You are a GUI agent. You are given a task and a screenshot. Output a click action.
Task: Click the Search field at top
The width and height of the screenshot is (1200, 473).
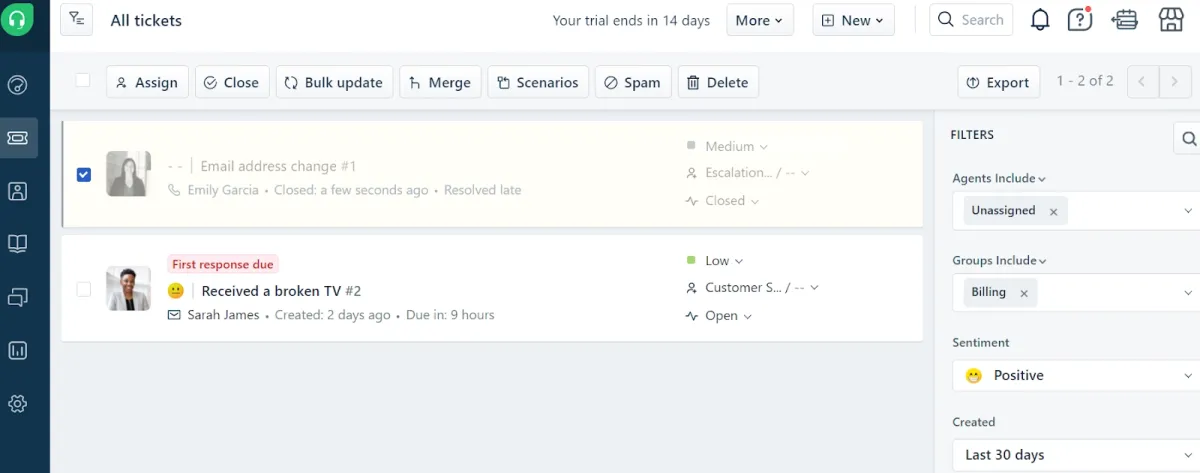coord(971,20)
